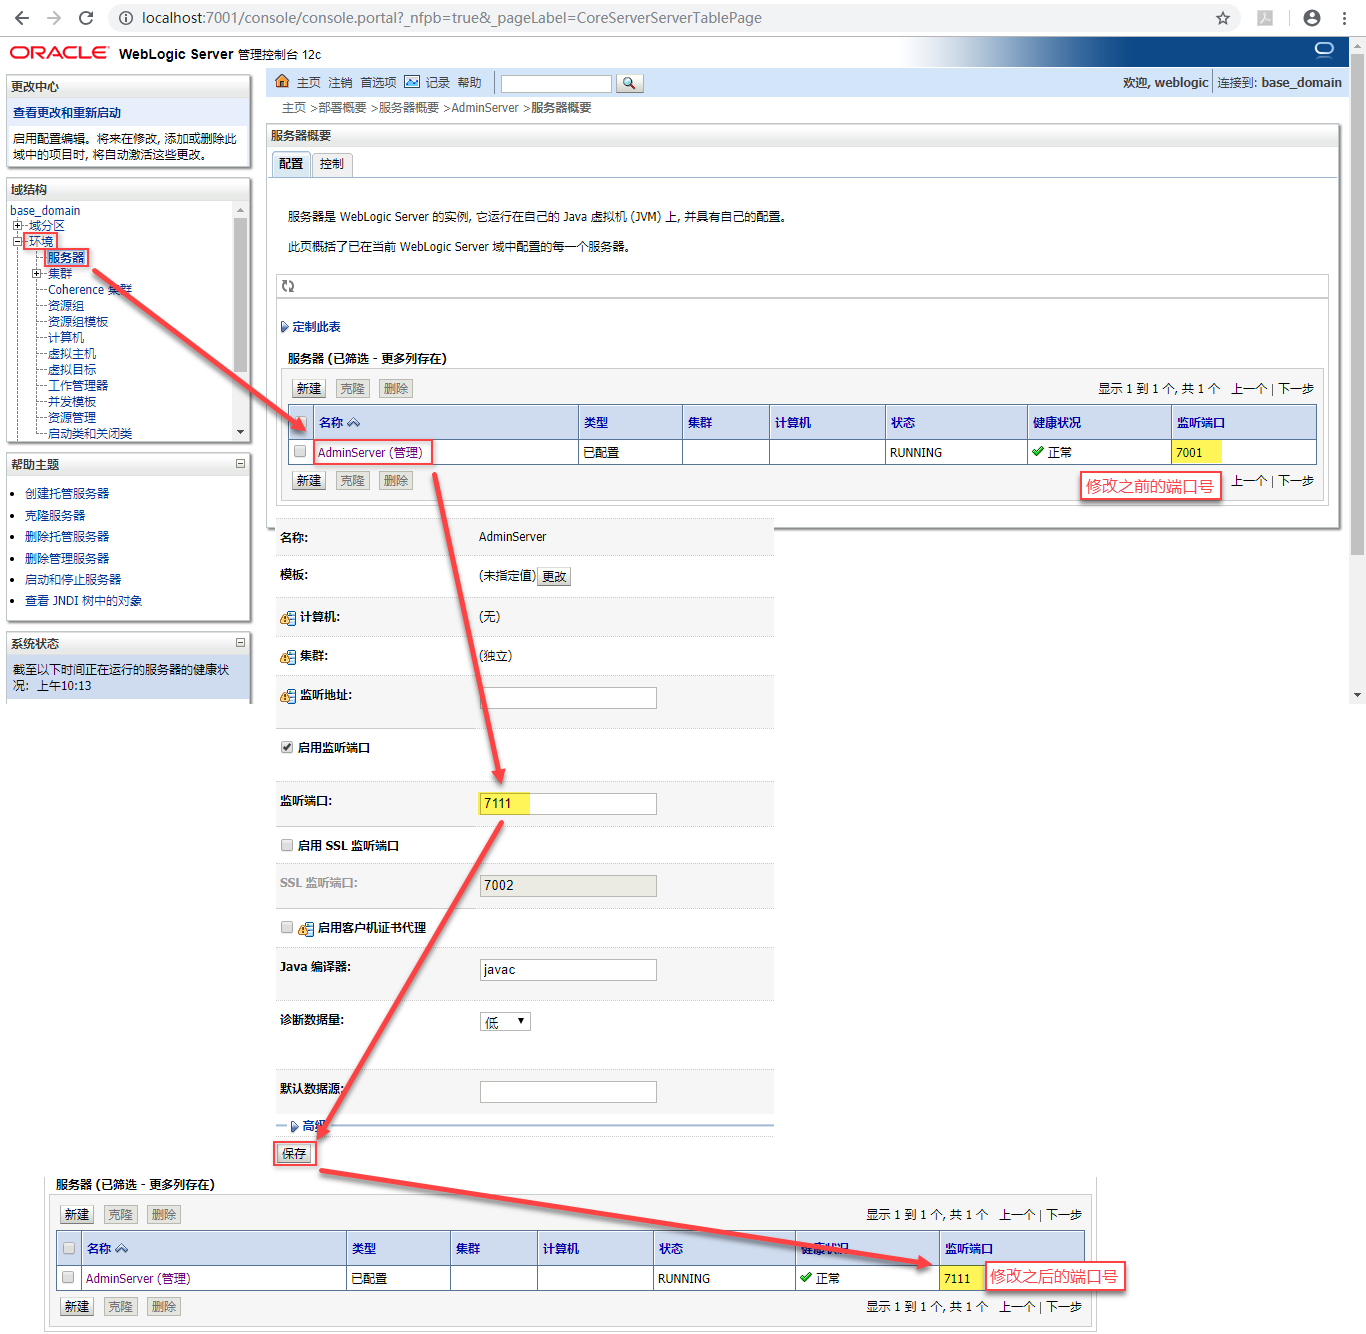Expand the 定制此表 section
1366x1334 pixels.
tap(285, 327)
